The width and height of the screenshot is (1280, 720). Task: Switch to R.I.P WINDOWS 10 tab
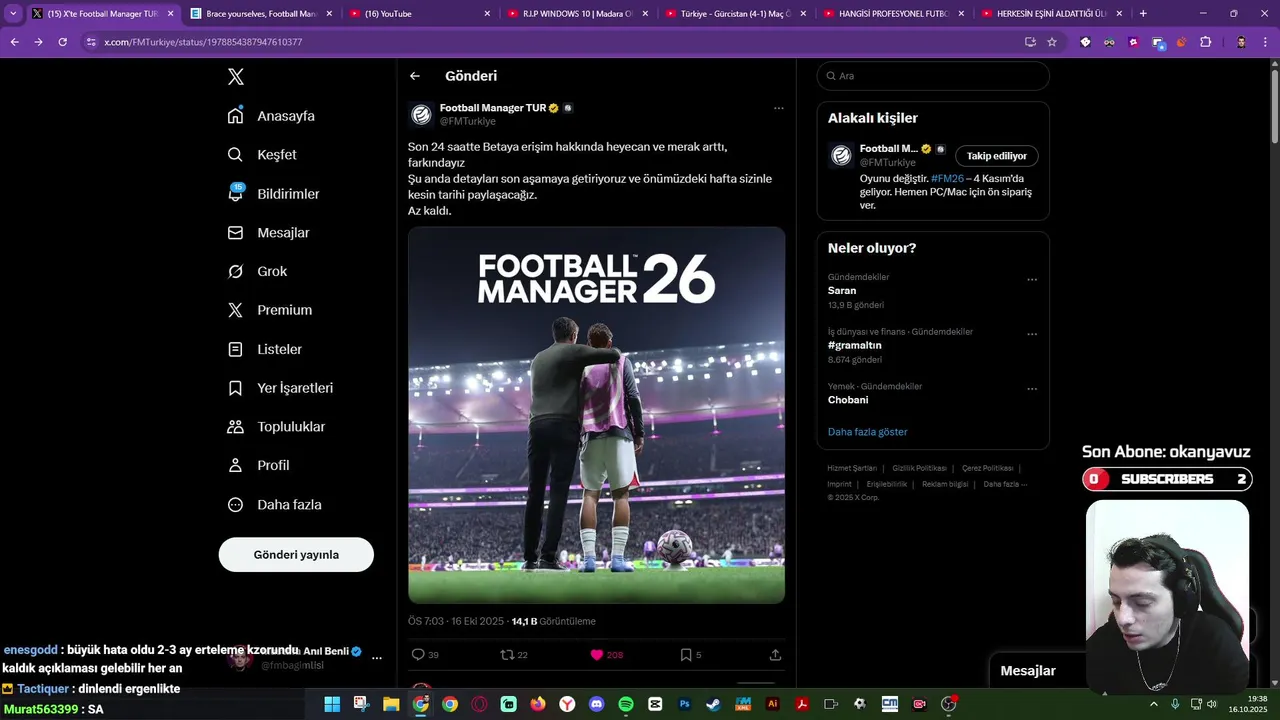pos(578,14)
